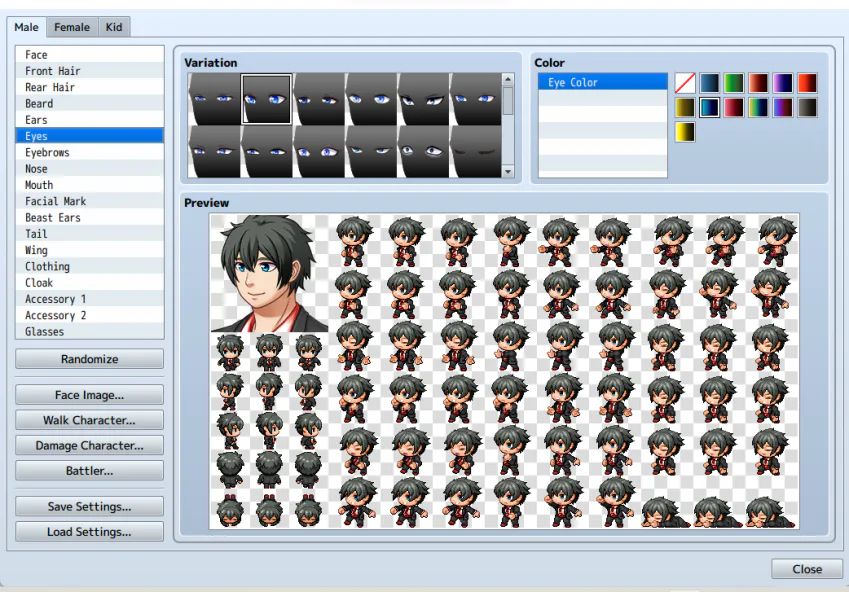Screen dimensions: 849x592
Task: Select the Accessory 2 row
Action: point(90,315)
